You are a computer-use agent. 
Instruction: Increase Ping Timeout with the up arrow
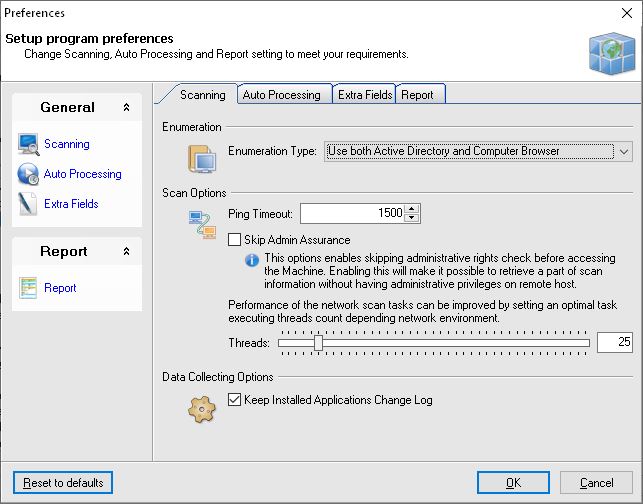coord(412,208)
